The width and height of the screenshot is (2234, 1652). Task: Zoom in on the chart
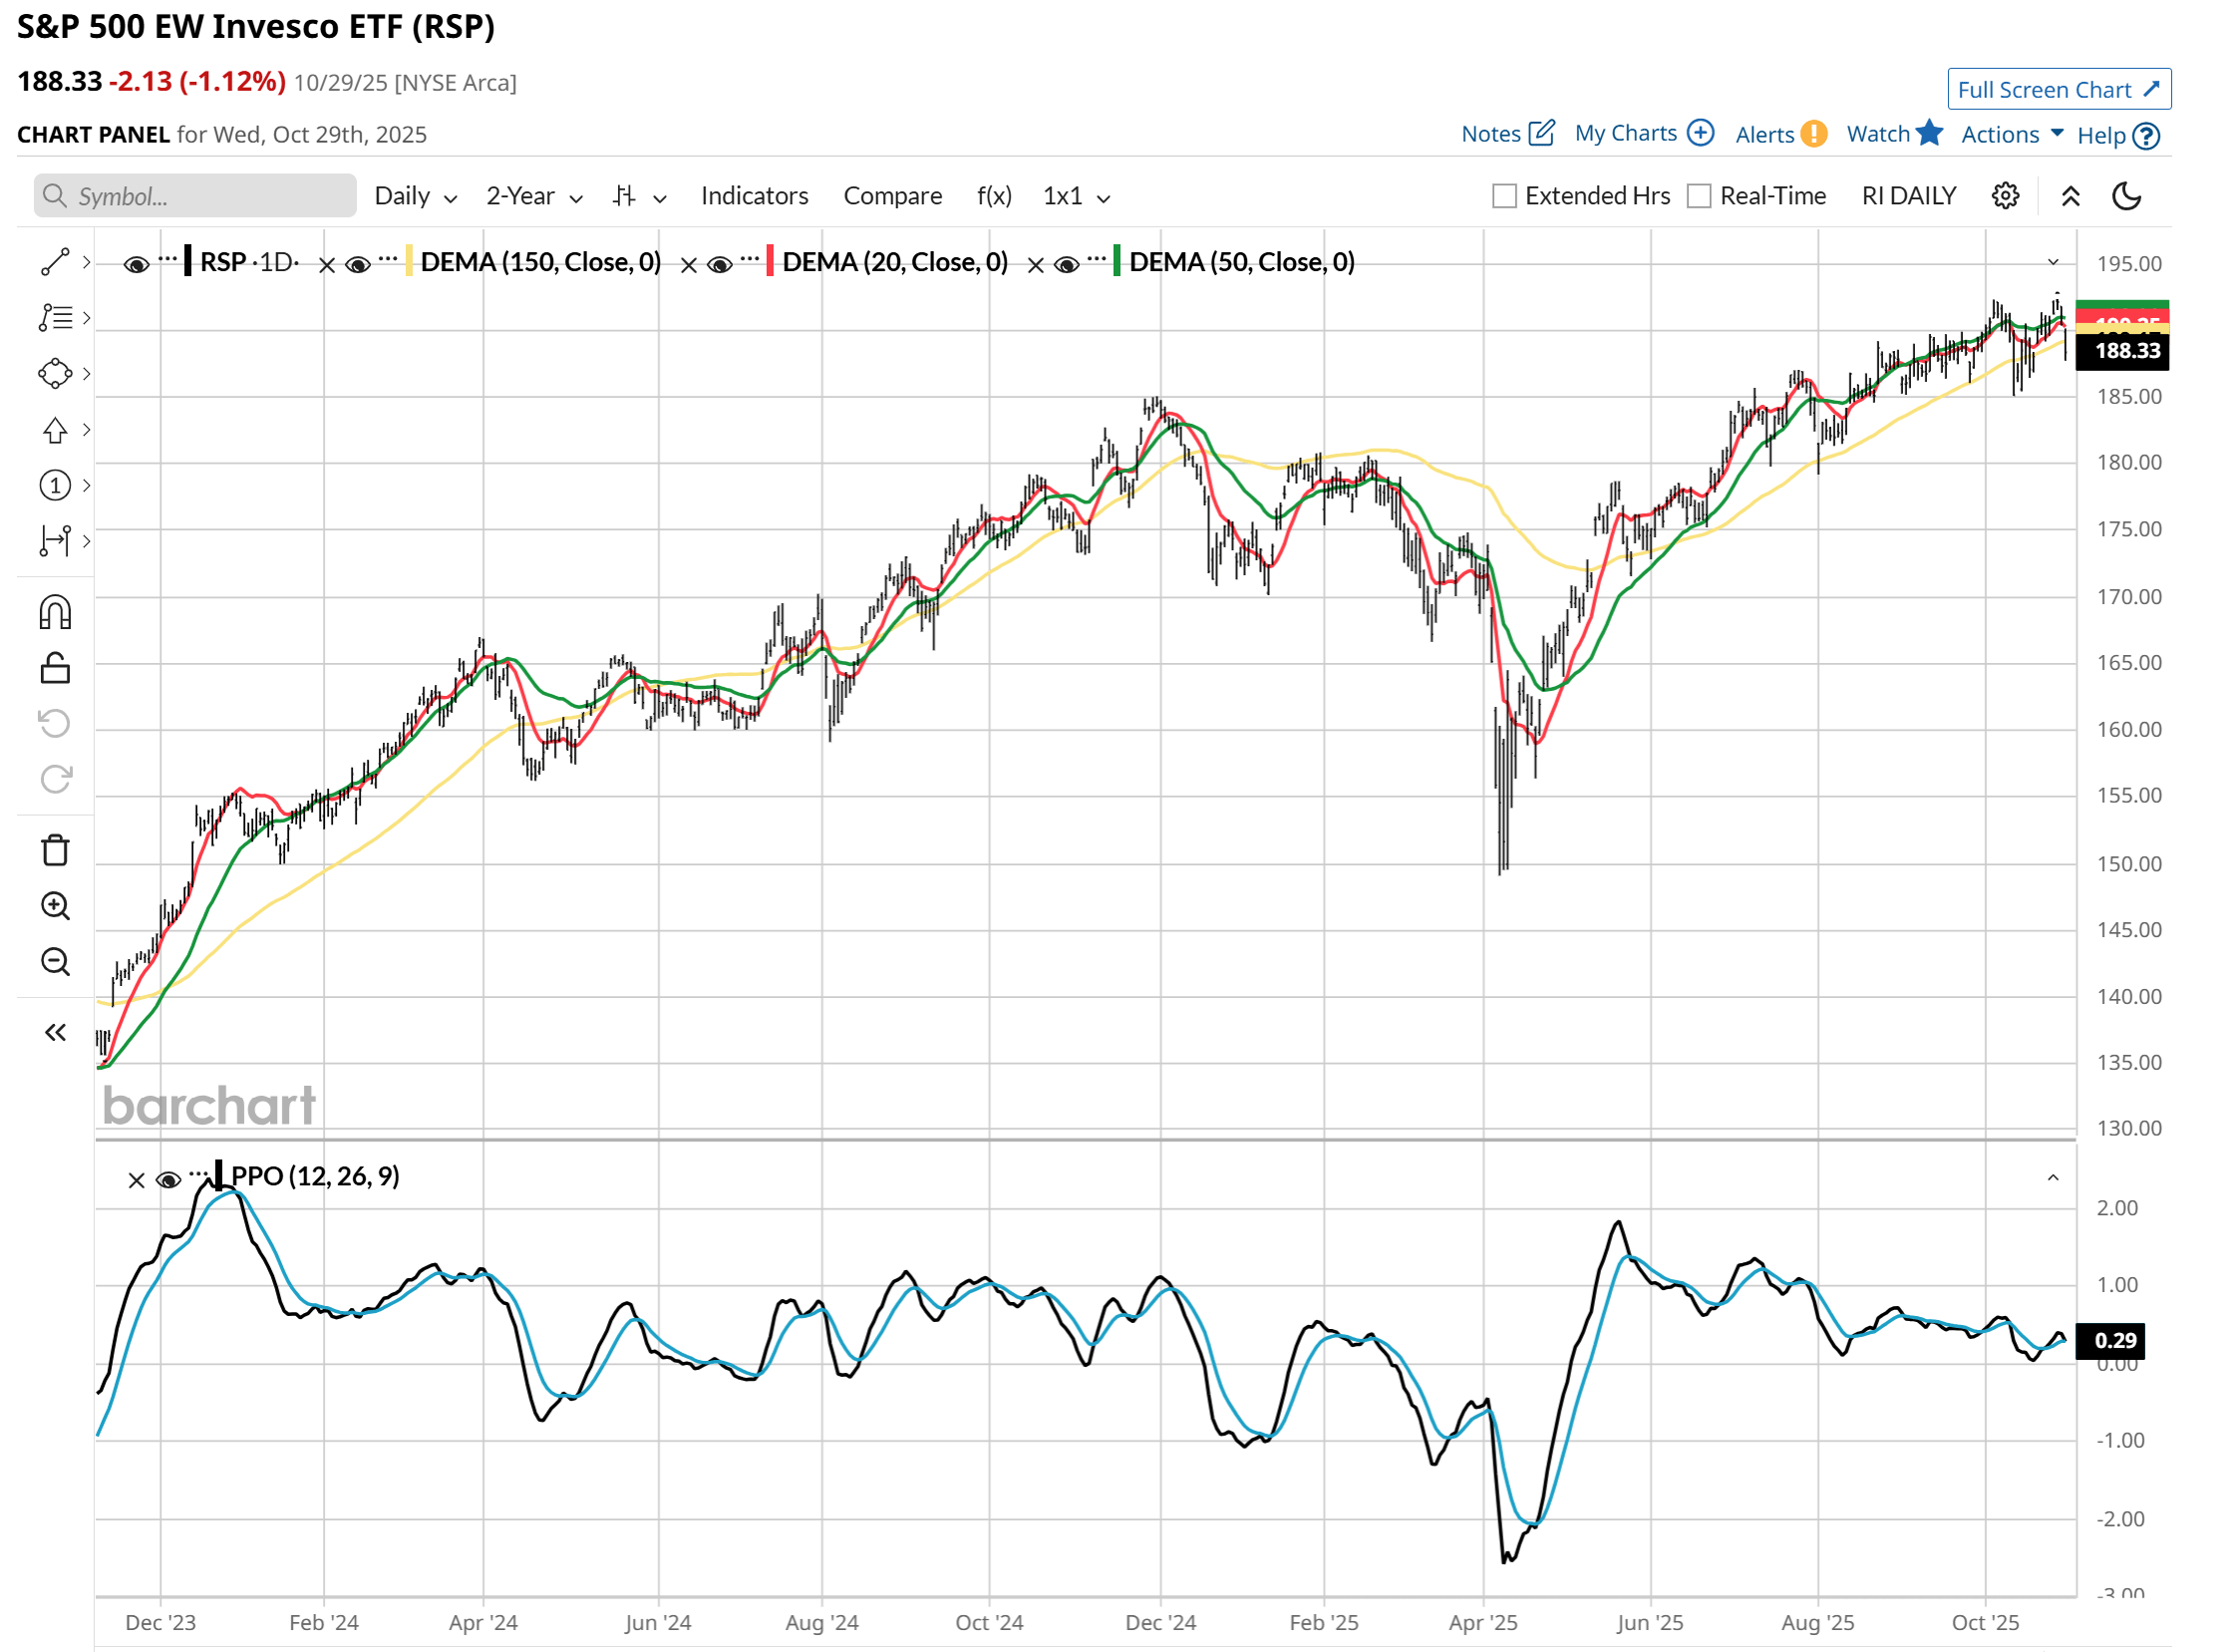[55, 906]
